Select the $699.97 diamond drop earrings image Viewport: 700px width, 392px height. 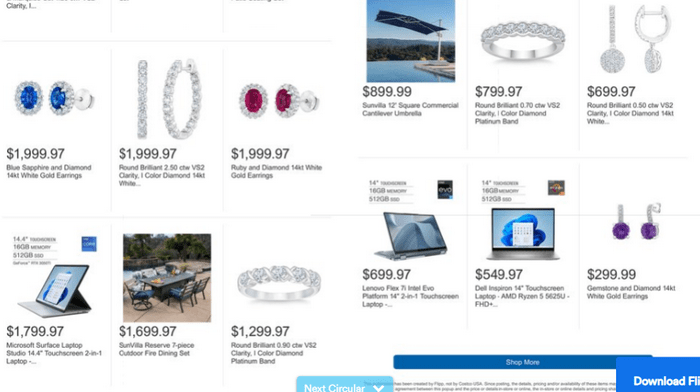pos(635,39)
